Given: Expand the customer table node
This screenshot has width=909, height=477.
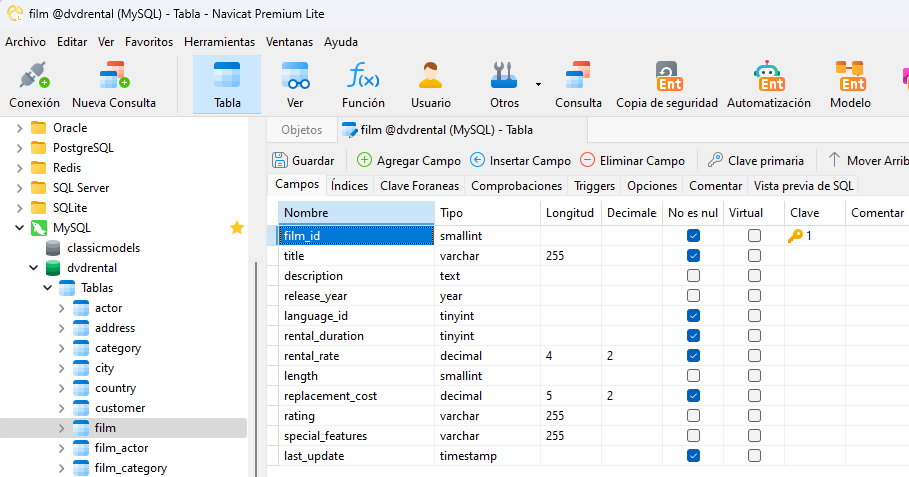Looking at the screenshot, I should point(61,408).
